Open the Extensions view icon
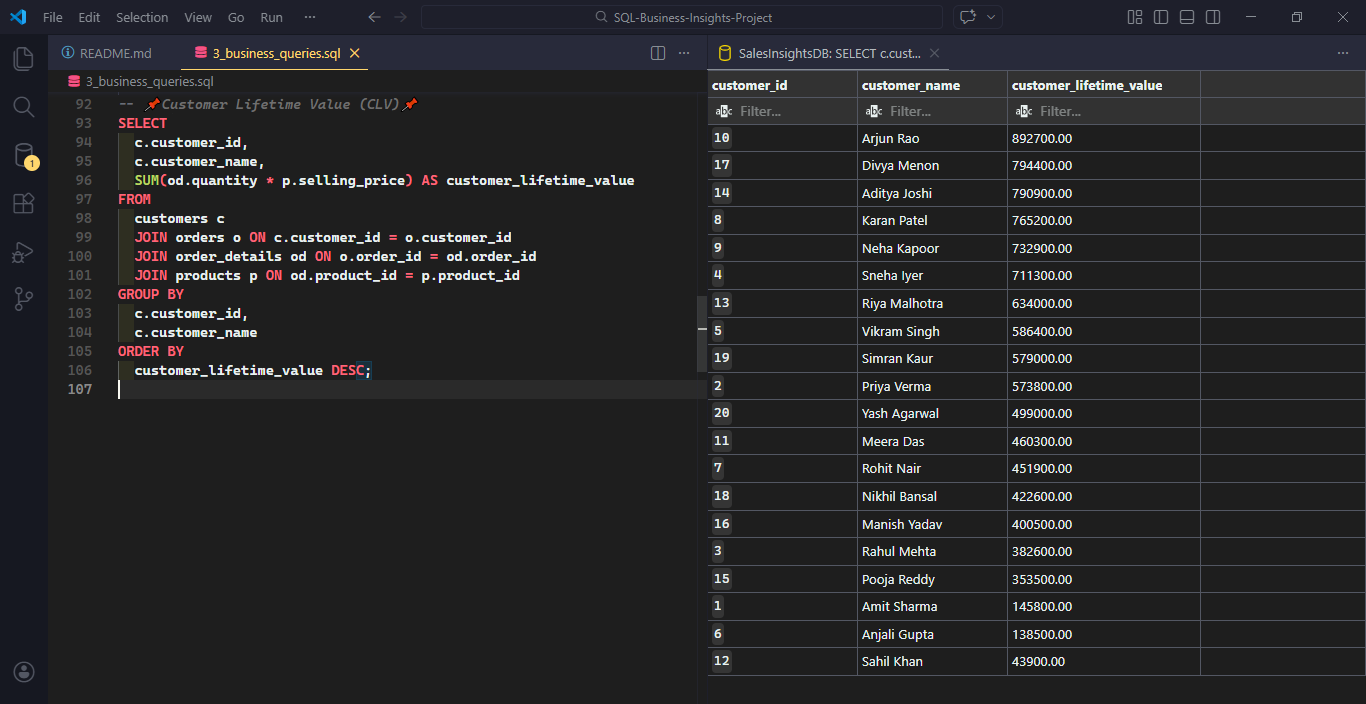The width and height of the screenshot is (1366, 704). point(24,204)
